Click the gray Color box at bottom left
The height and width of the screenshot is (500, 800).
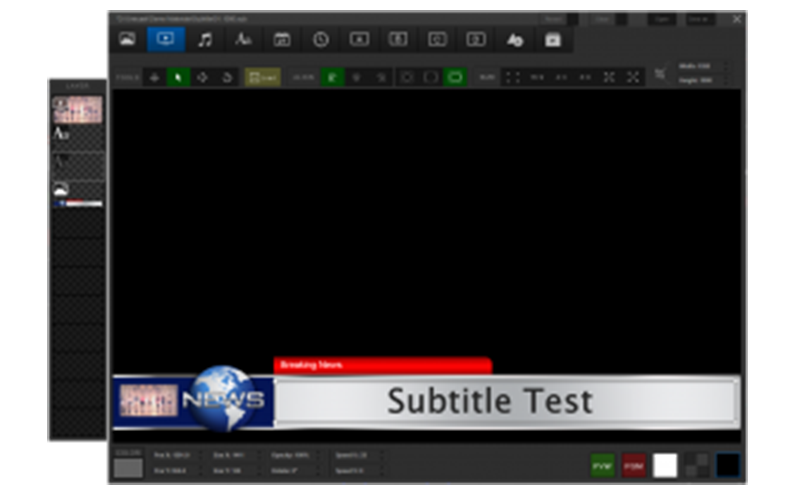pyautogui.click(x=128, y=467)
